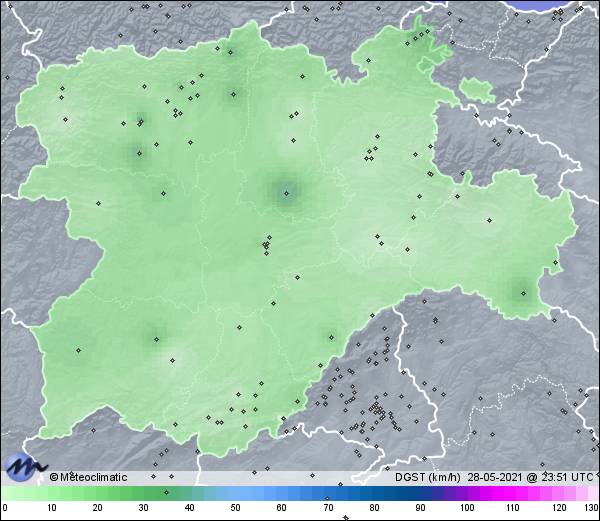Click the dark blue 80 km/h scale segment
The height and width of the screenshot is (521, 600).
pyautogui.click(x=373, y=494)
